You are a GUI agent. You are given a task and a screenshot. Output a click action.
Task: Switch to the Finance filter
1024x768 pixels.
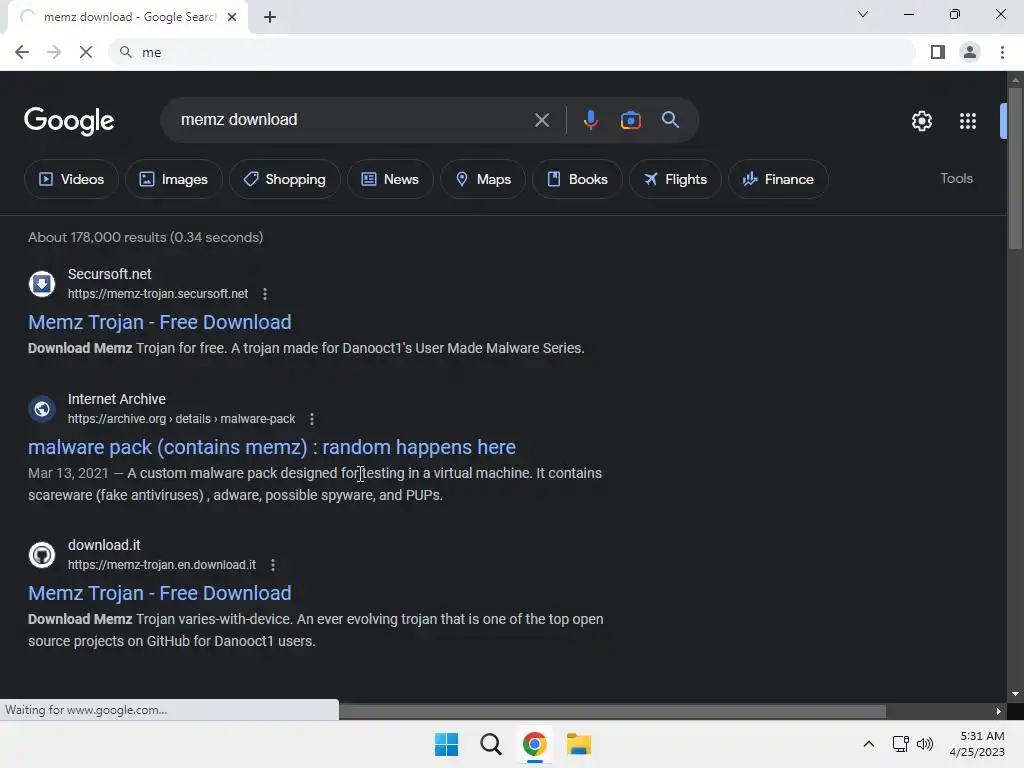[778, 179]
